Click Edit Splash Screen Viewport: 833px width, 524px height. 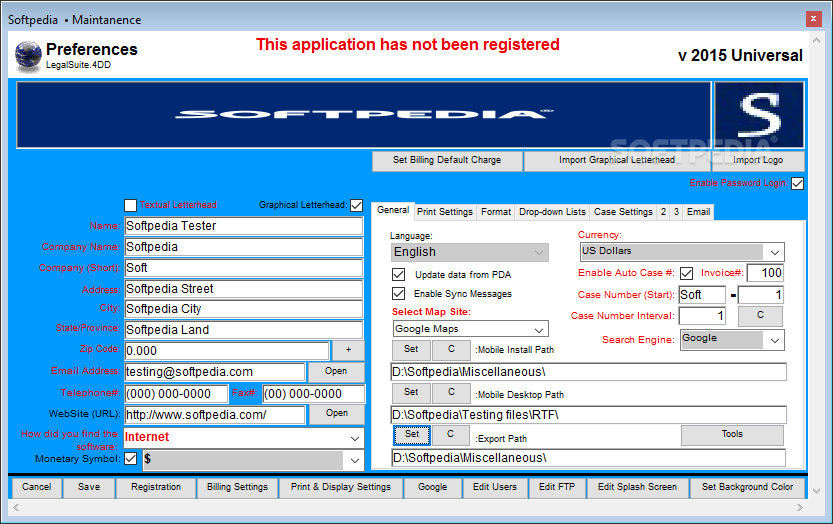click(637, 488)
